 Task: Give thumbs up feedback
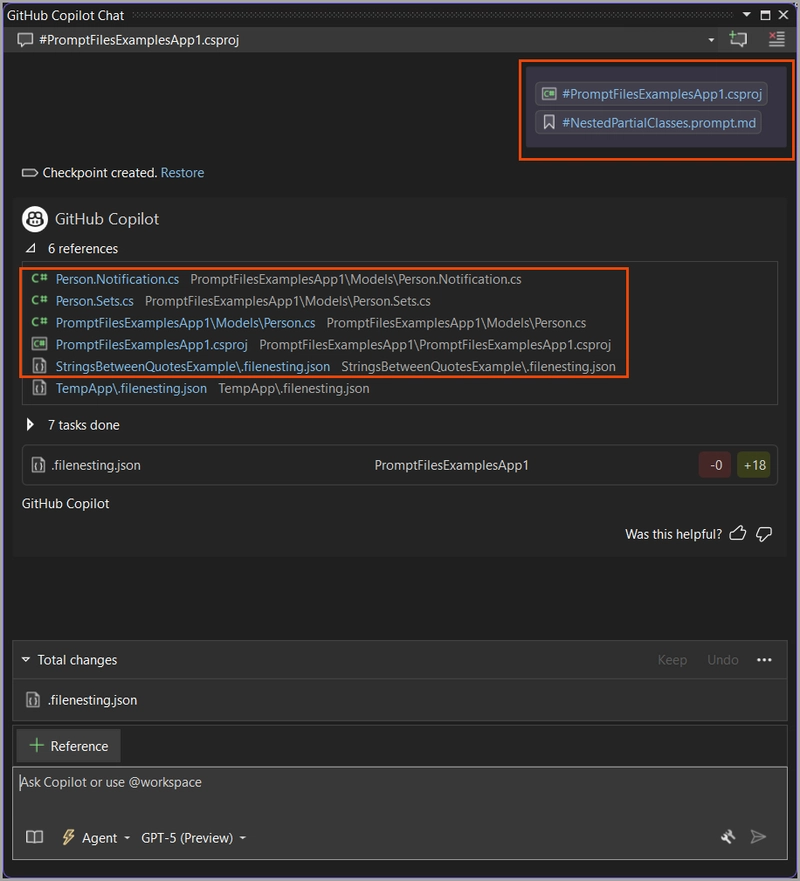point(738,534)
